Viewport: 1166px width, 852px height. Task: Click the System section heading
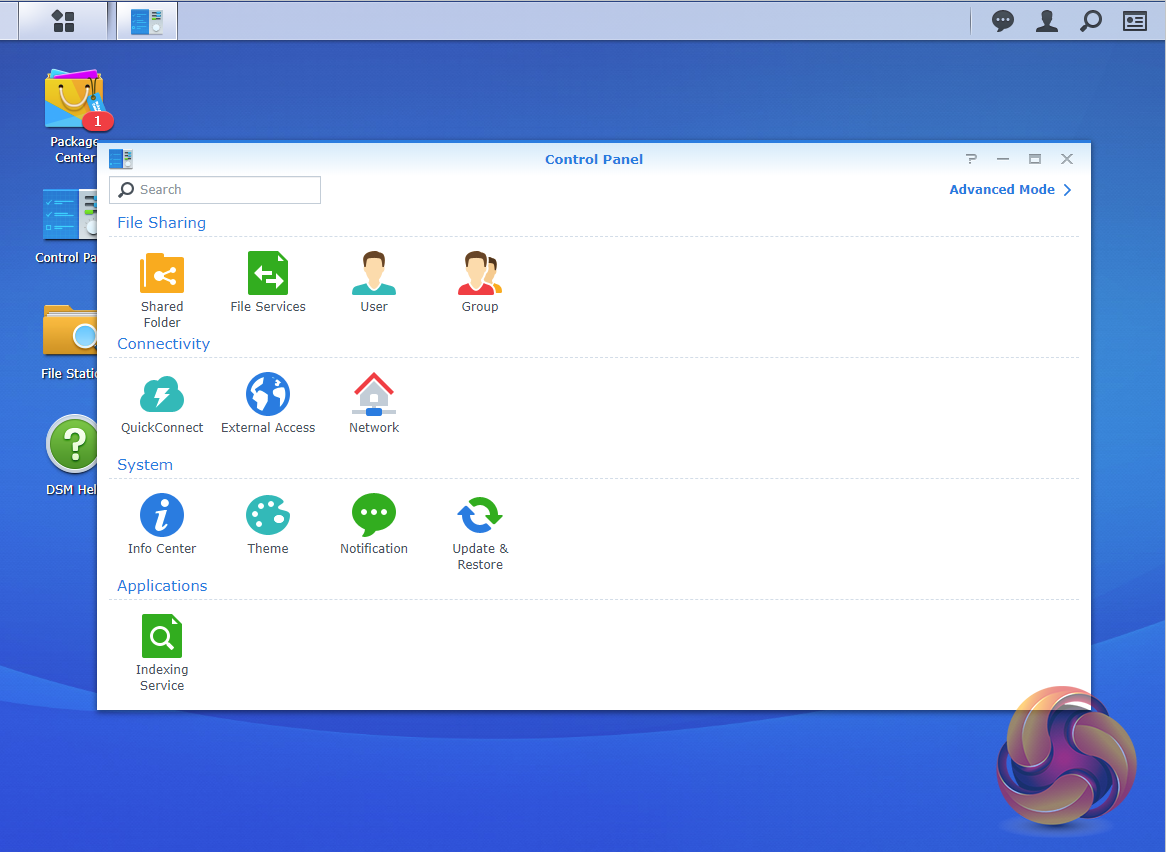145,465
